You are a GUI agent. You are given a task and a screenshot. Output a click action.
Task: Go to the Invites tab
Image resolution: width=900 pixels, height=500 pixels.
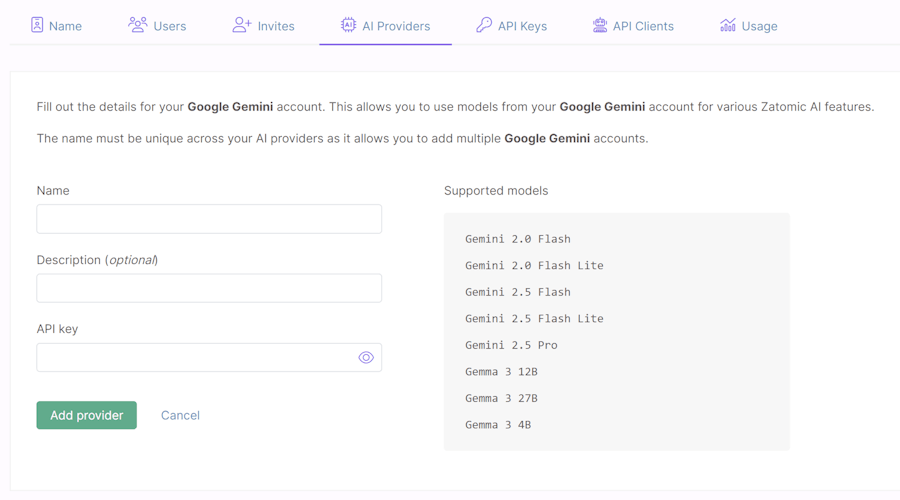click(x=263, y=26)
